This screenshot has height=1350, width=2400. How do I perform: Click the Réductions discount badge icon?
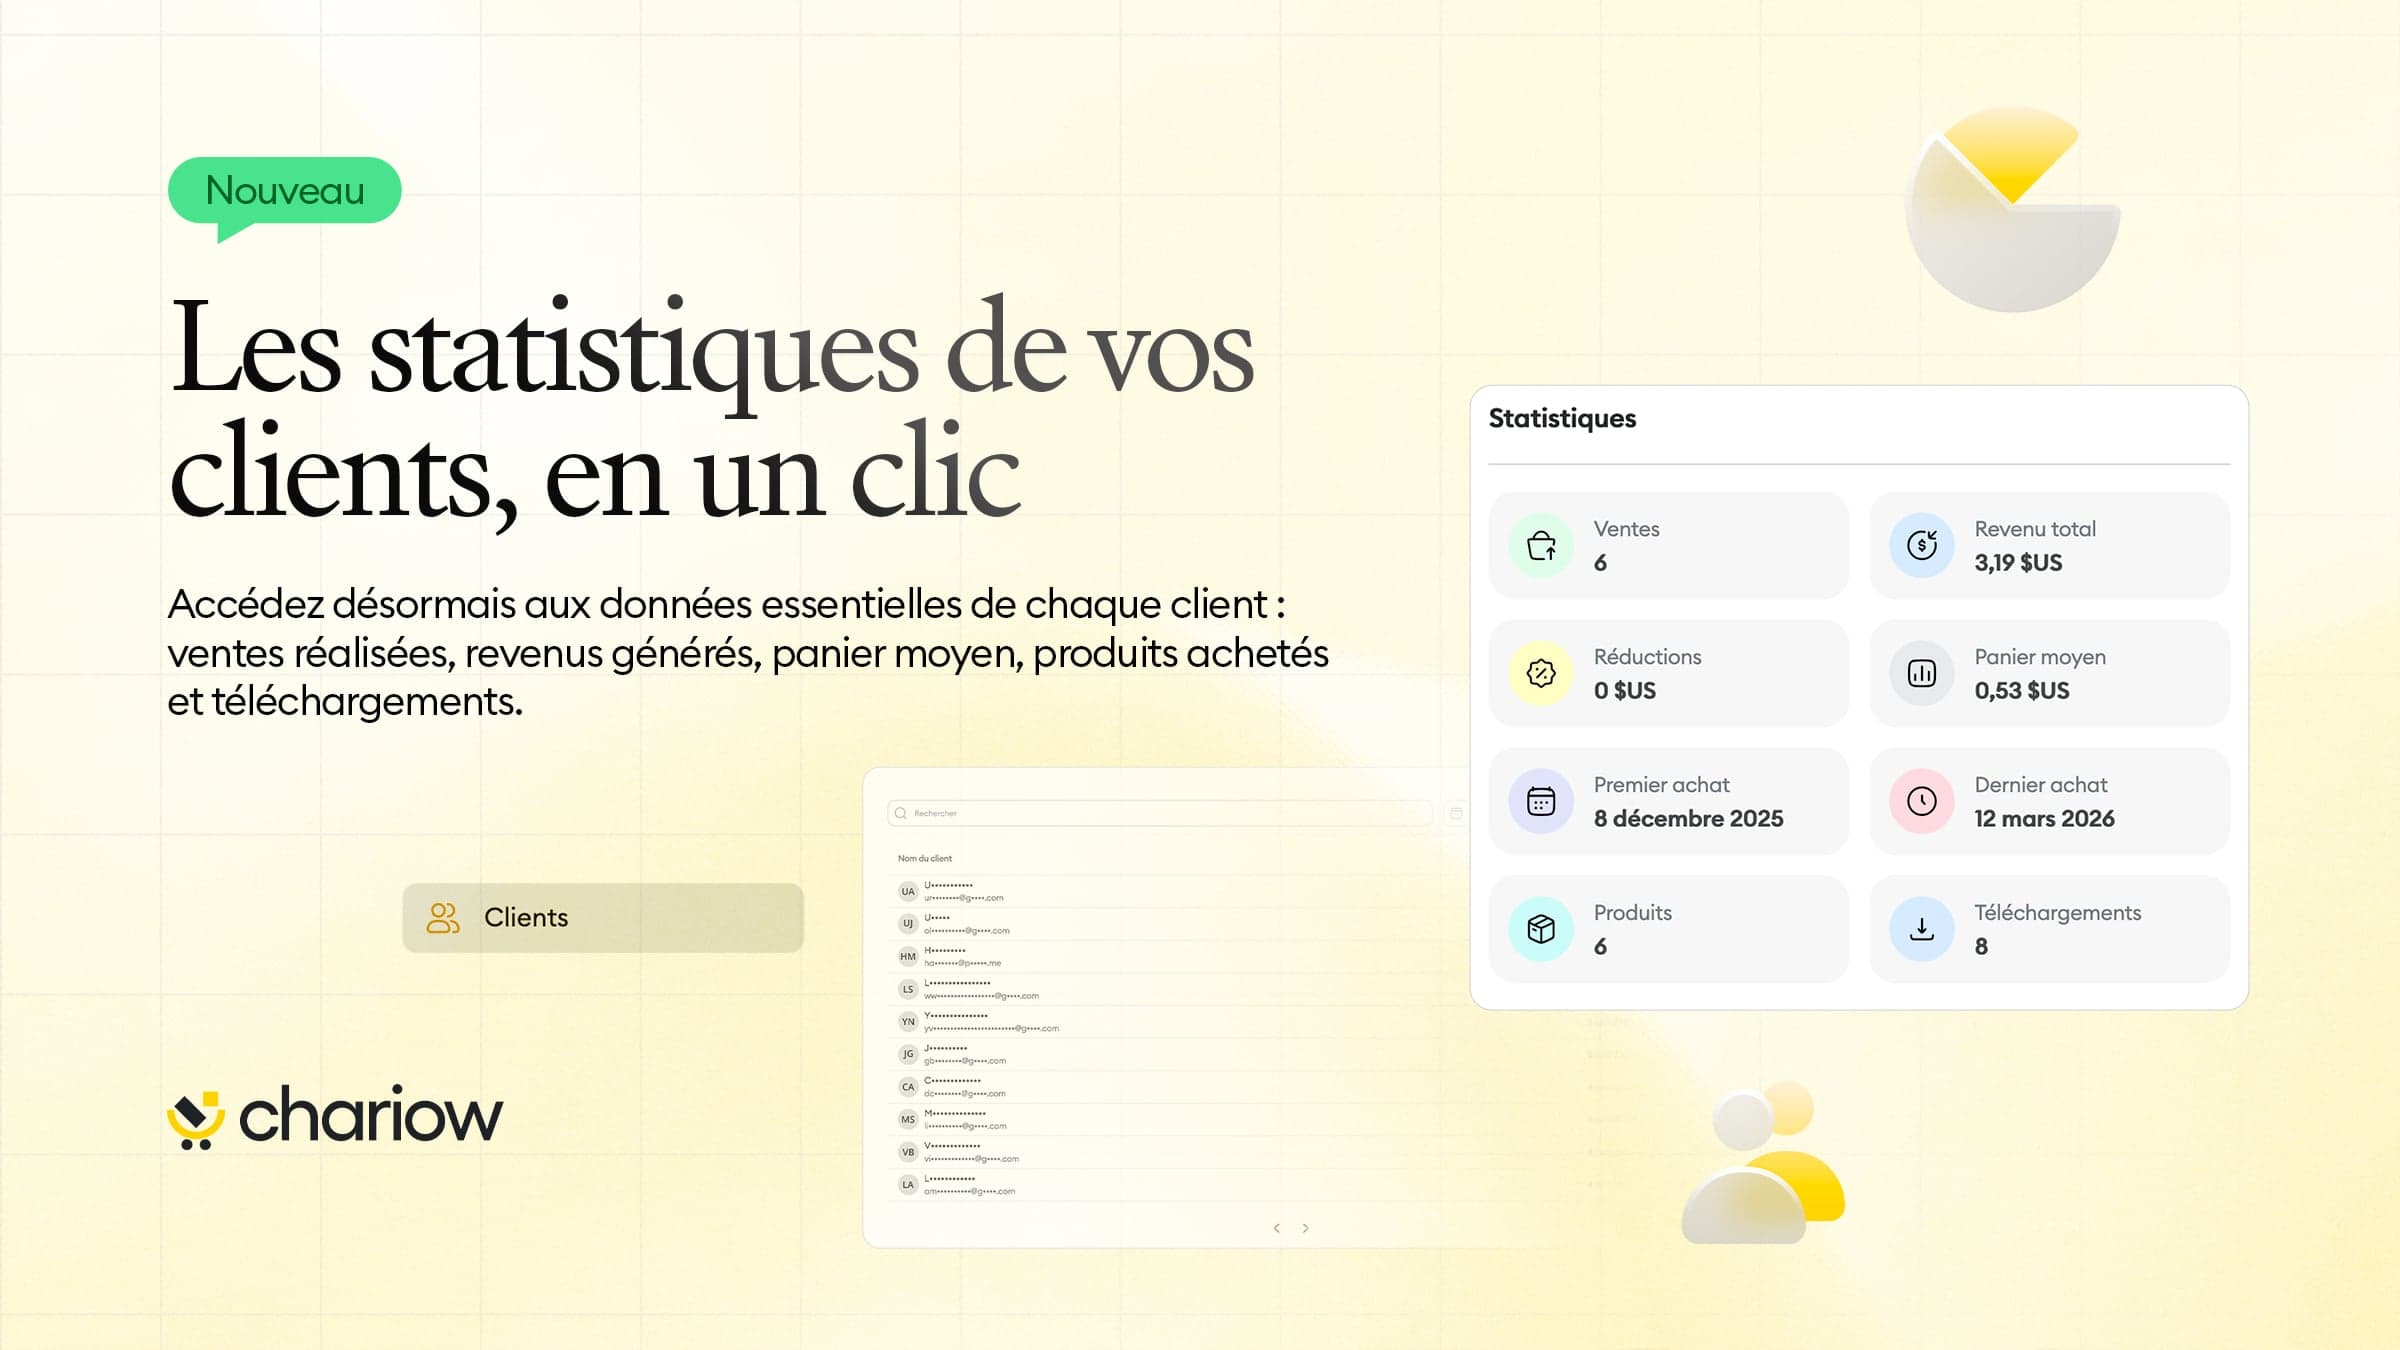[x=1541, y=673]
